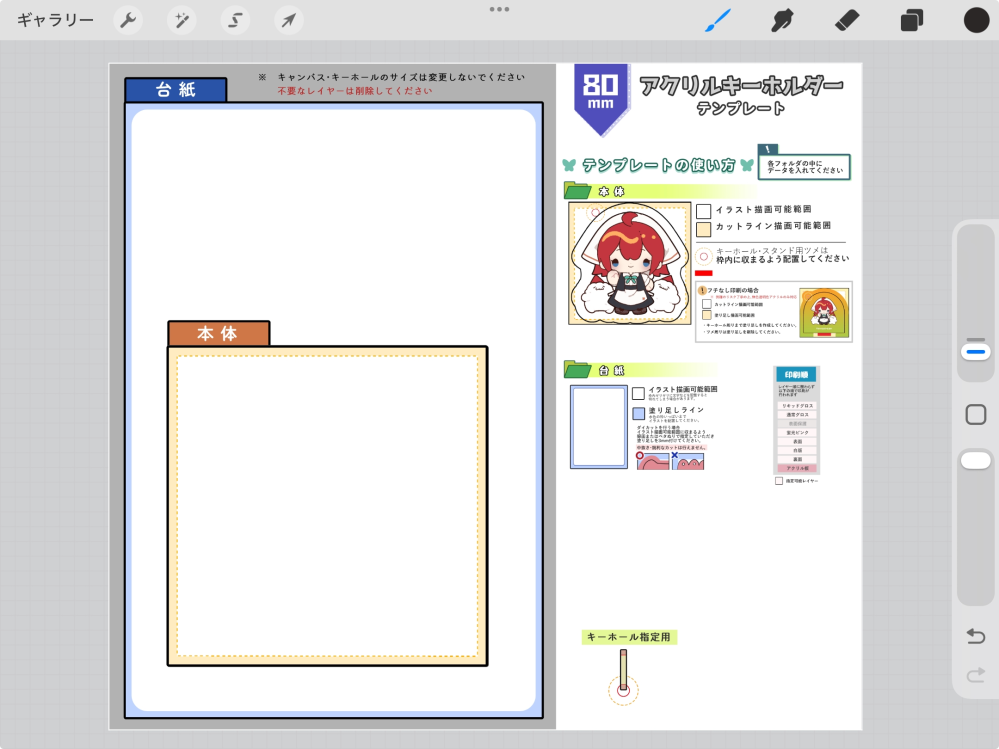Tap the three-dot multitasking indicator at top
This screenshot has height=749, width=999.
click(500, 9)
